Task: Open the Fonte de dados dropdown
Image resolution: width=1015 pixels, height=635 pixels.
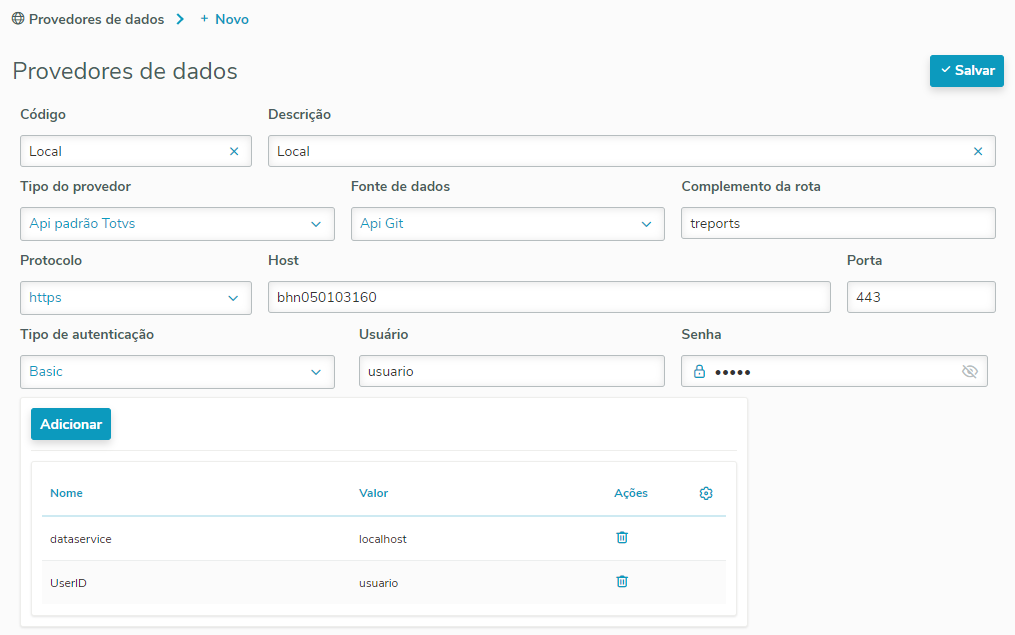Action: (646, 224)
